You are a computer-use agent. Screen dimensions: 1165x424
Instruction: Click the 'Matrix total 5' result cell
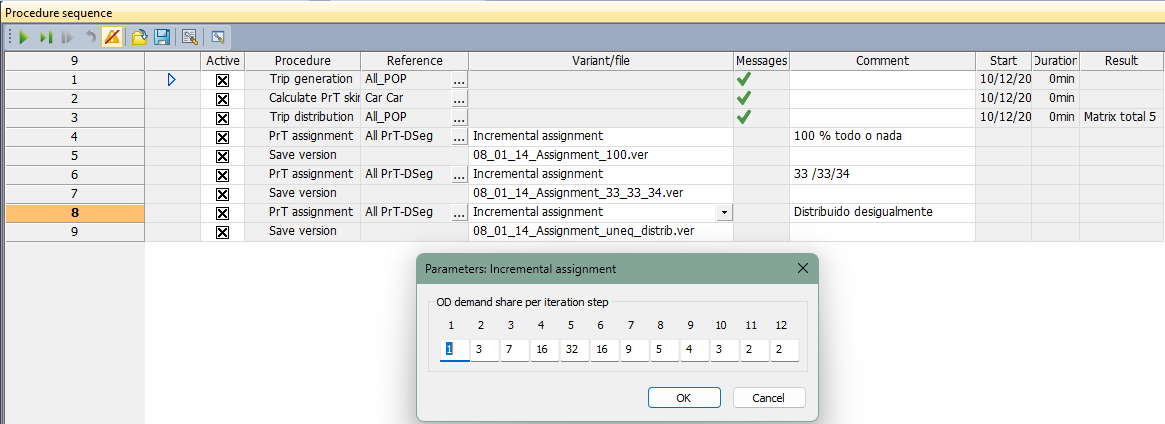coord(1121,117)
